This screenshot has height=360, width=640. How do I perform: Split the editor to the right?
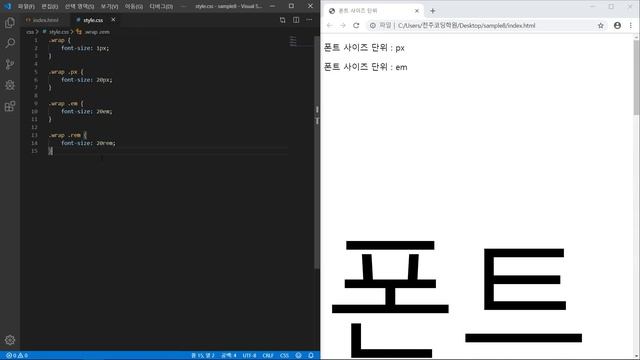coord(296,20)
